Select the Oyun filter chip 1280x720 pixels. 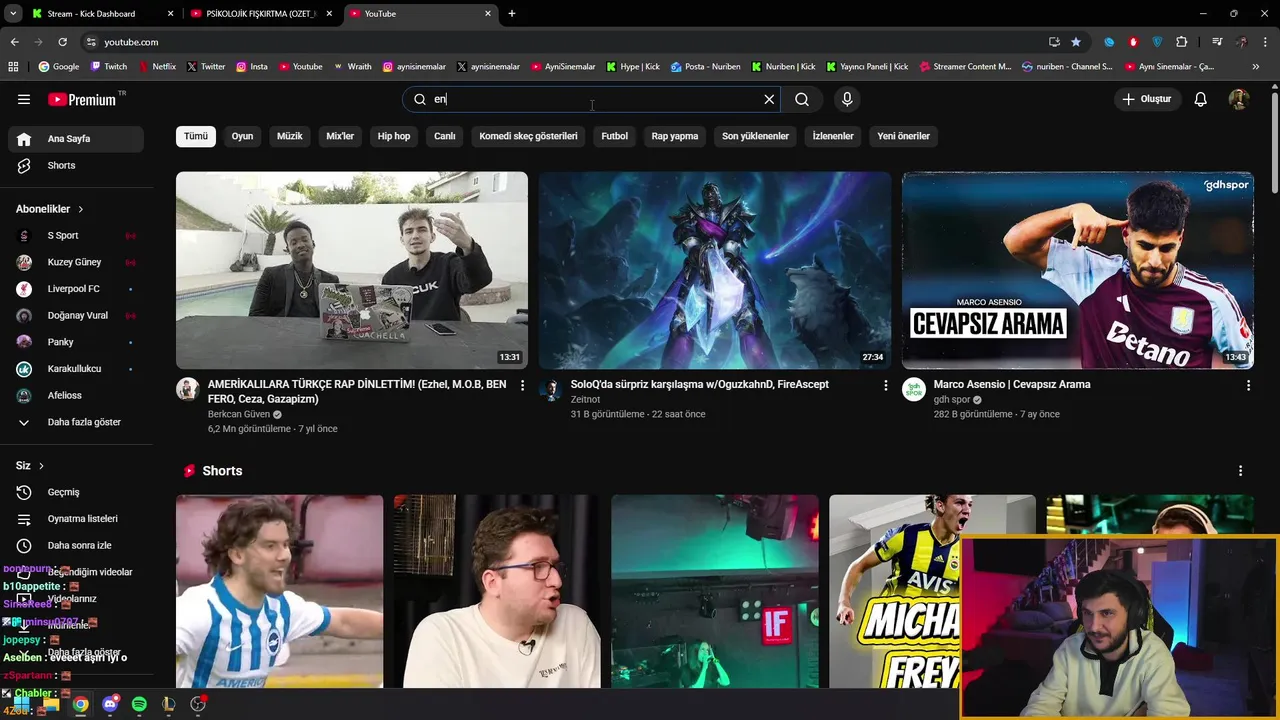[x=243, y=136]
